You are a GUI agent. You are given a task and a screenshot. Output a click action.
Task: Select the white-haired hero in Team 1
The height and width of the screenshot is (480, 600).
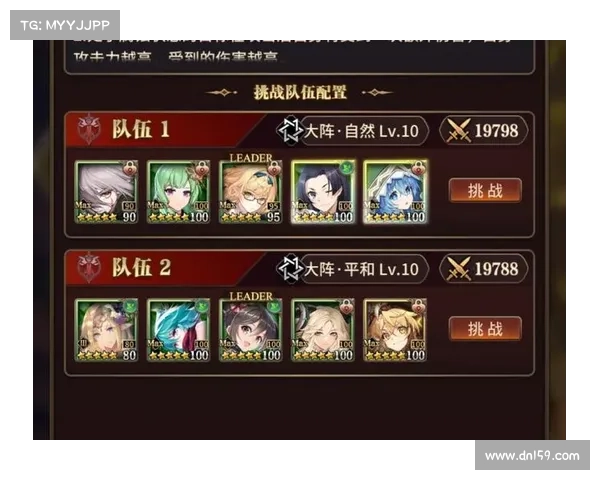tap(106, 192)
